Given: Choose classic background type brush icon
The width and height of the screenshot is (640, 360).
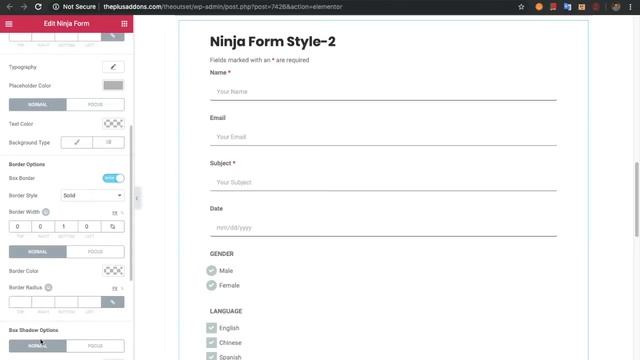Looking at the screenshot, I should [x=77, y=142].
